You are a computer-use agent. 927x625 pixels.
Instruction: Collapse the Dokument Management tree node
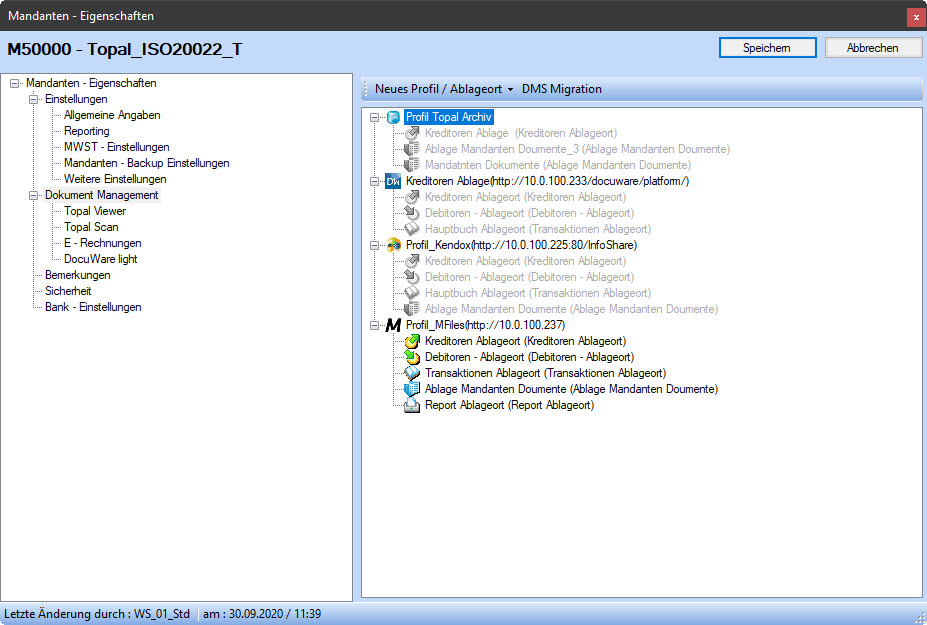tap(34, 195)
